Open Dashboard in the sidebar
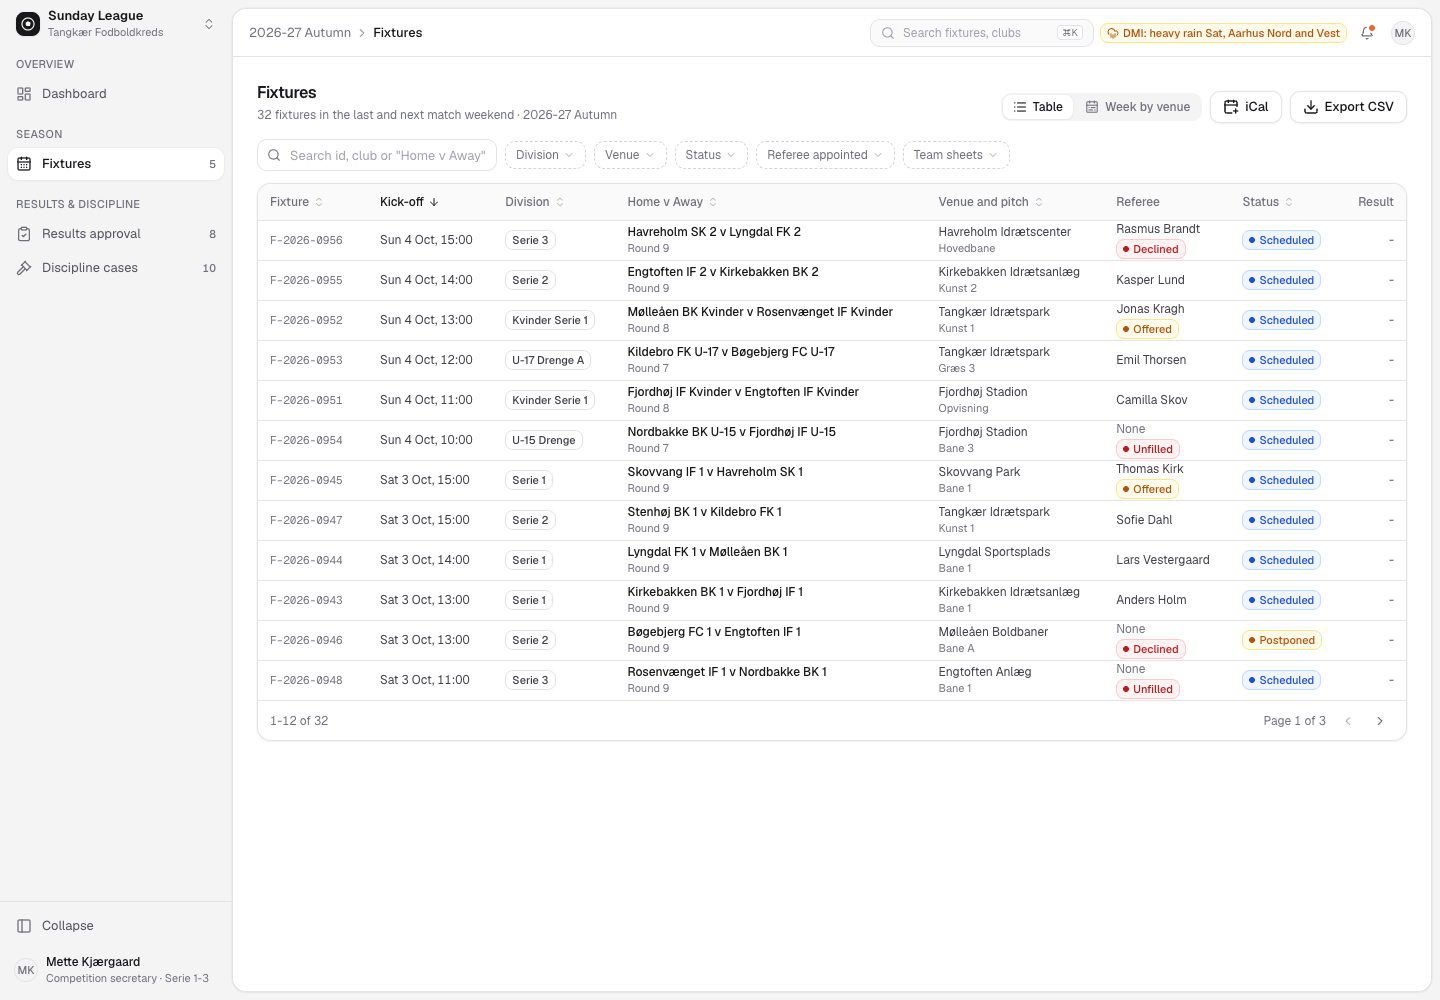The height and width of the screenshot is (1000, 1440). pos(116,94)
